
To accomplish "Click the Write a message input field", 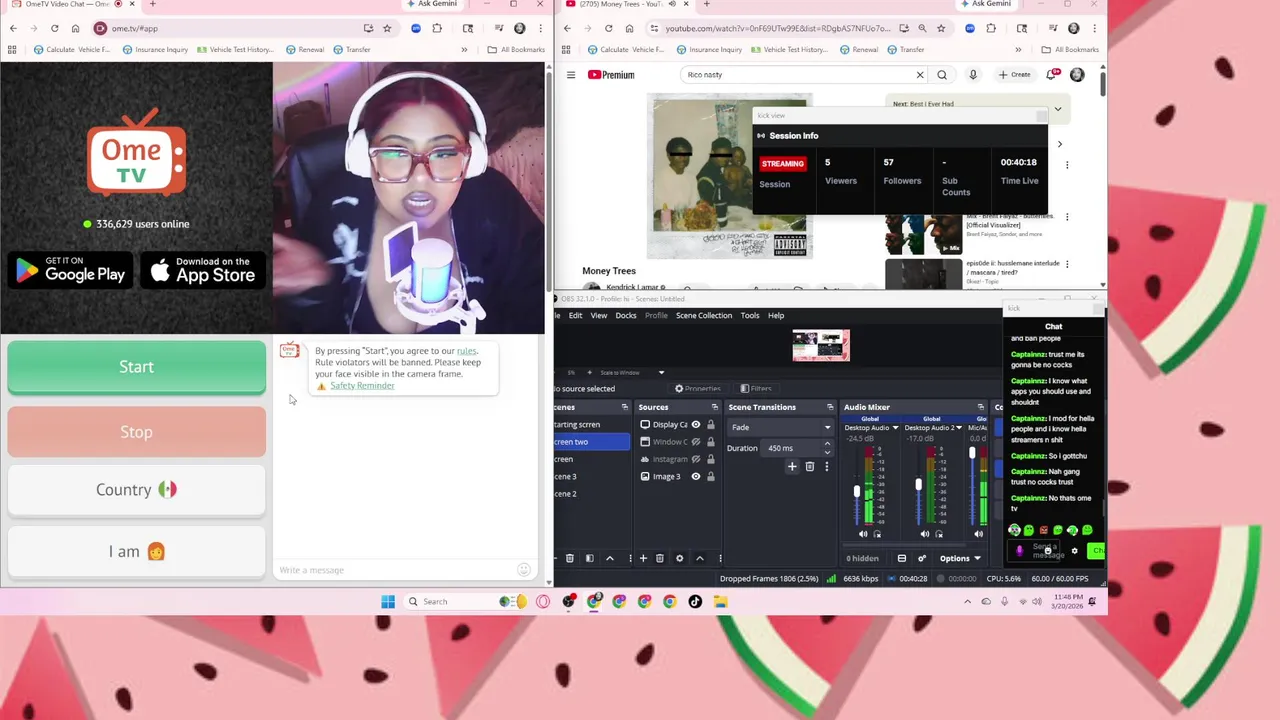I will 395,570.
